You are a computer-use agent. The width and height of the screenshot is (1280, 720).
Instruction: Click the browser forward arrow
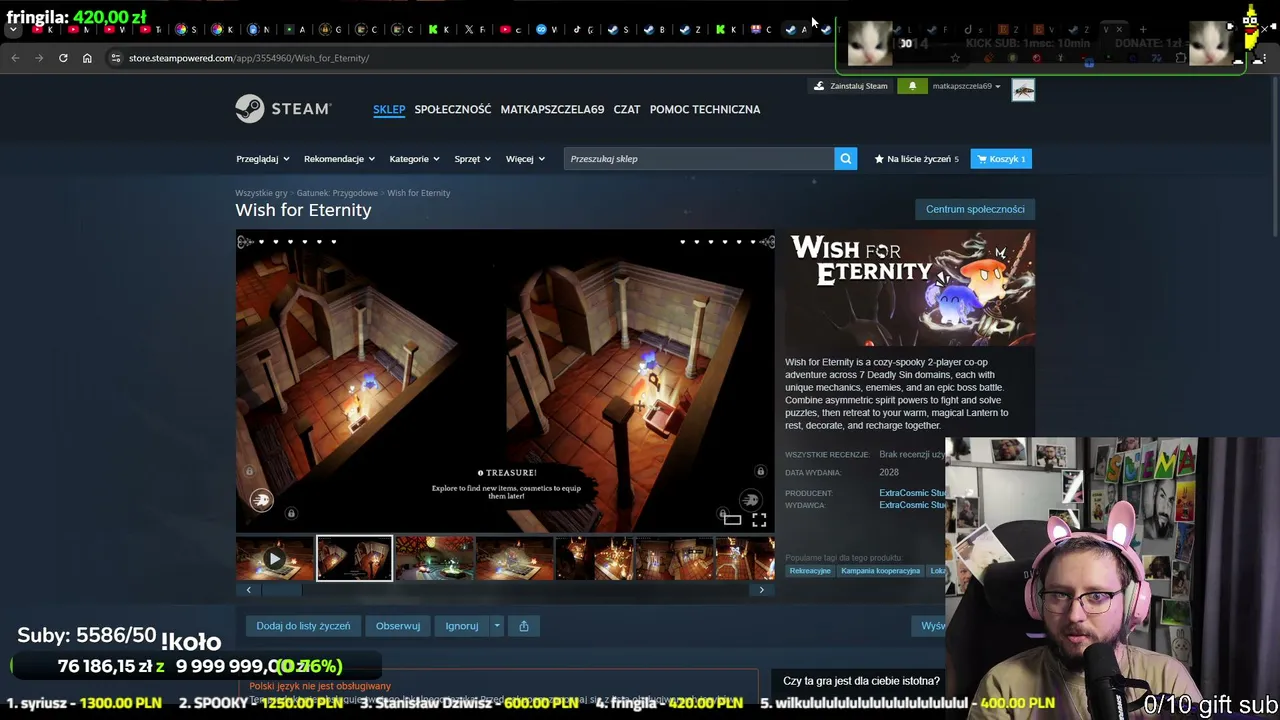(39, 58)
